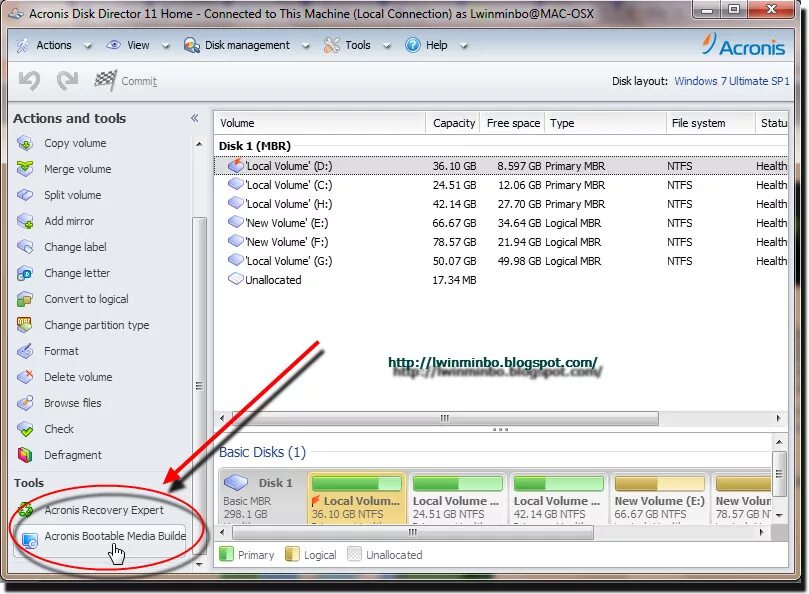
Task: Click the Convert to logical icon
Action: click(x=25, y=299)
